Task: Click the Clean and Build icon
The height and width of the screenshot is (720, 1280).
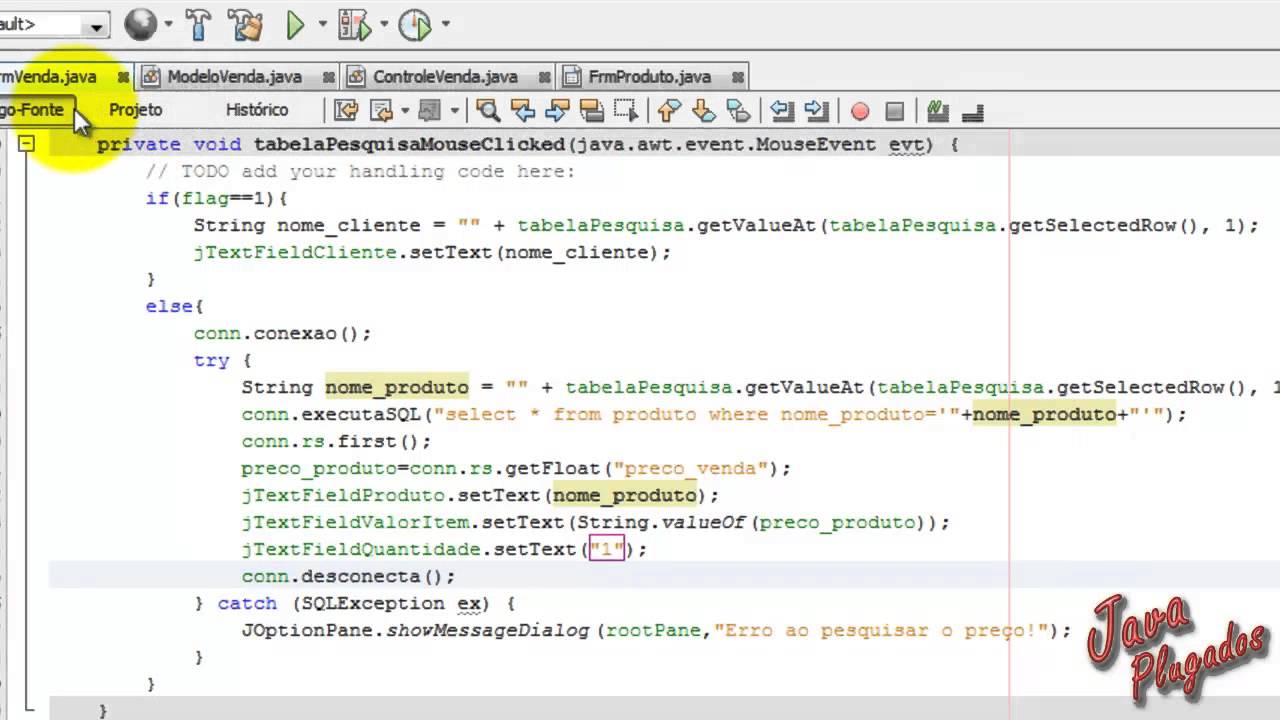Action: 245,24
